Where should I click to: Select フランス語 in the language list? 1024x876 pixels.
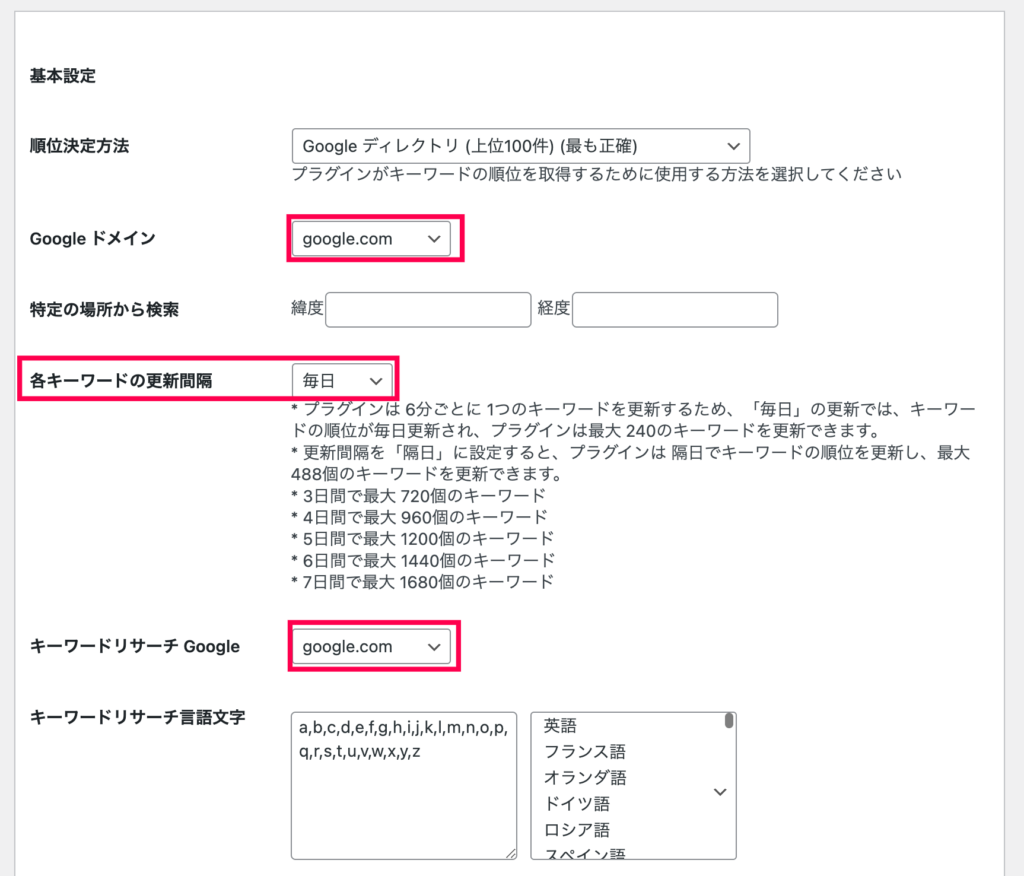coord(584,752)
